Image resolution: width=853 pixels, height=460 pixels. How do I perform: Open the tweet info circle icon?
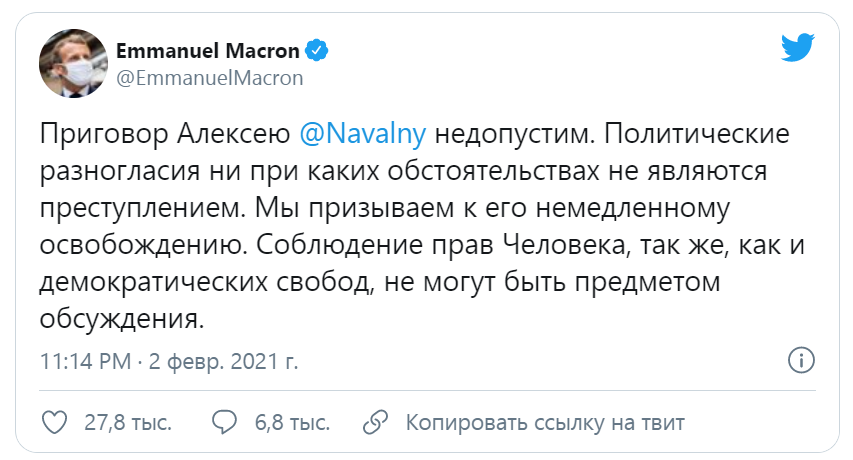click(801, 359)
